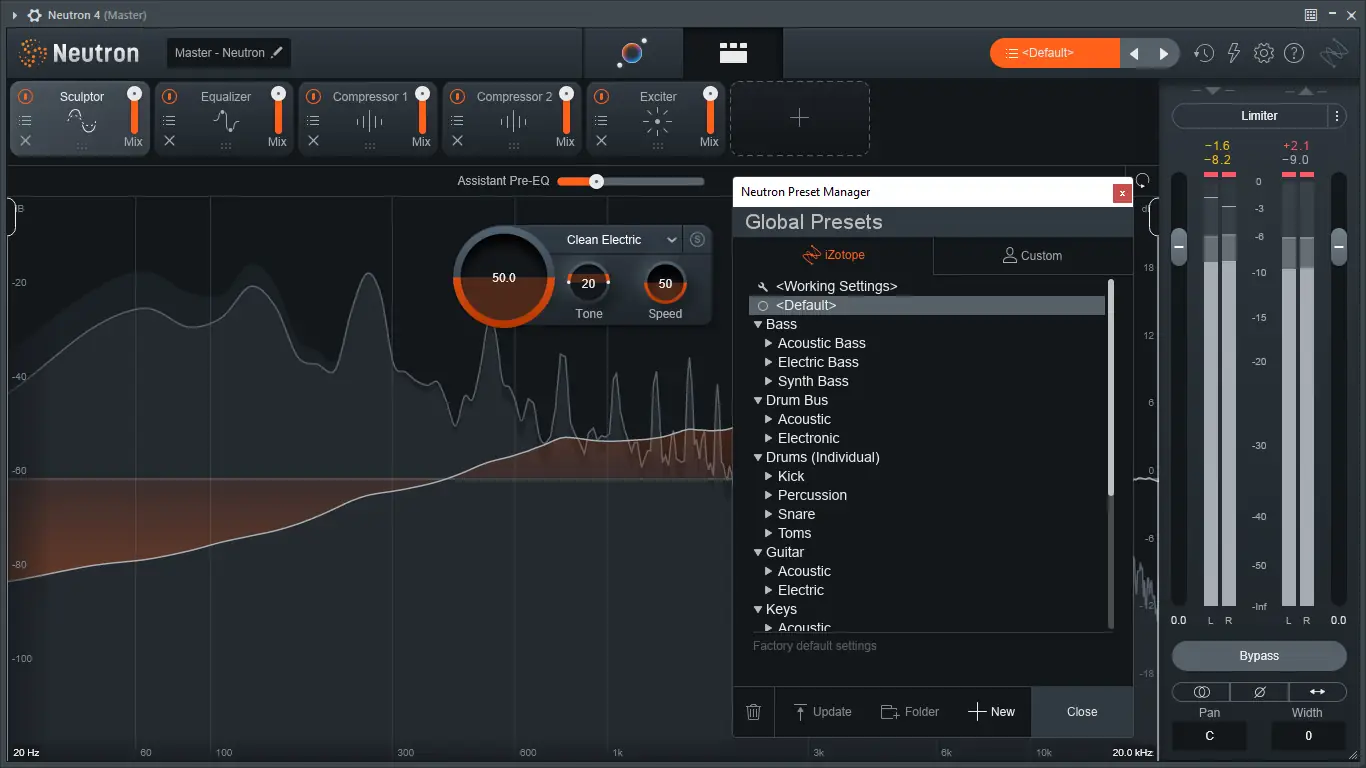1366x768 pixels.
Task: Expand the plugin window menu arrow in title bar
Action: click(15, 15)
